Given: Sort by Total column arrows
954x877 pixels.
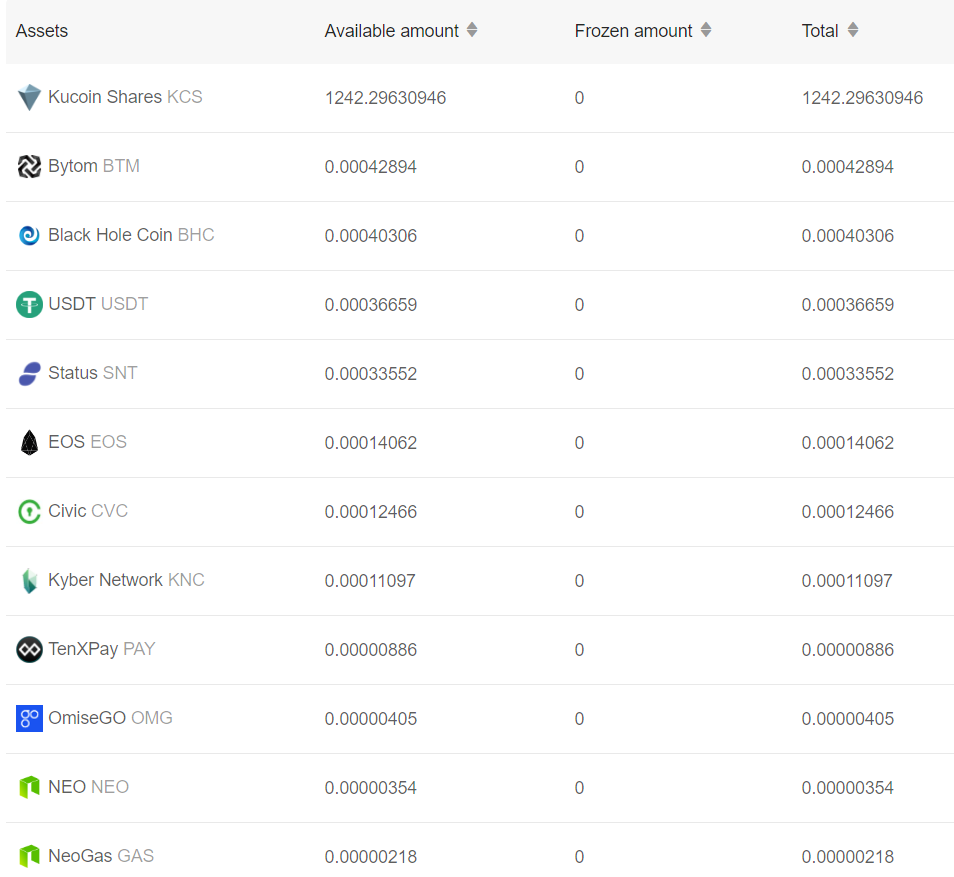Looking at the screenshot, I should click(x=853, y=30).
